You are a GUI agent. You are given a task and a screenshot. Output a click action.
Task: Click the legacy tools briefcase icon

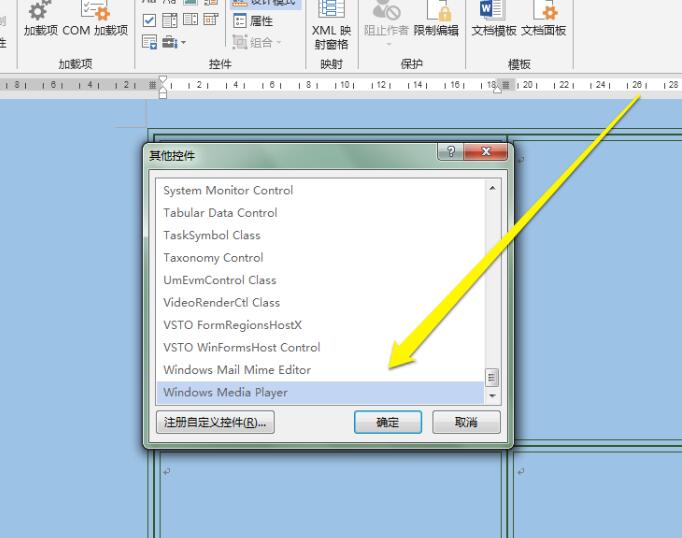point(170,42)
